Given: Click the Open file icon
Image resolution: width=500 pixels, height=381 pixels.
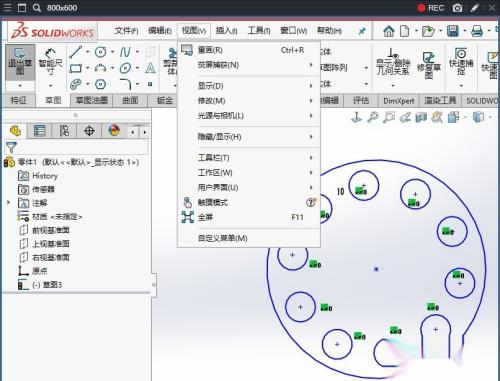Looking at the screenshot, I should click(x=428, y=31).
